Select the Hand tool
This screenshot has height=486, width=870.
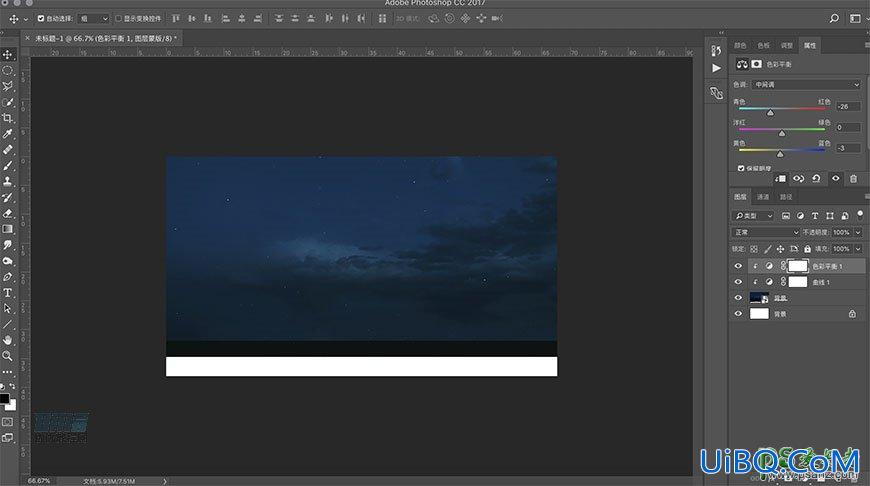tap(8, 340)
